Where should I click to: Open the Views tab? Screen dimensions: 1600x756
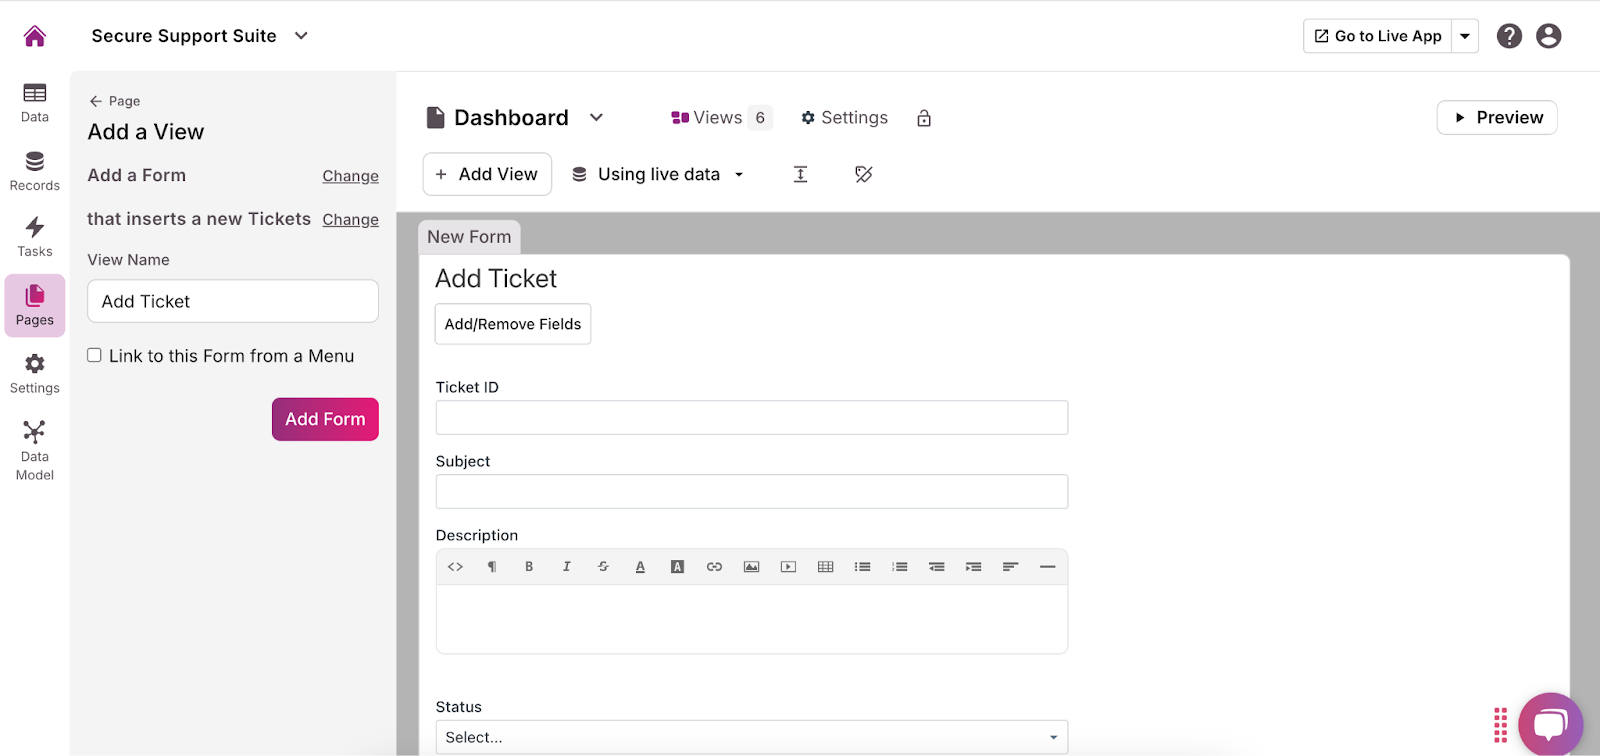(x=718, y=118)
